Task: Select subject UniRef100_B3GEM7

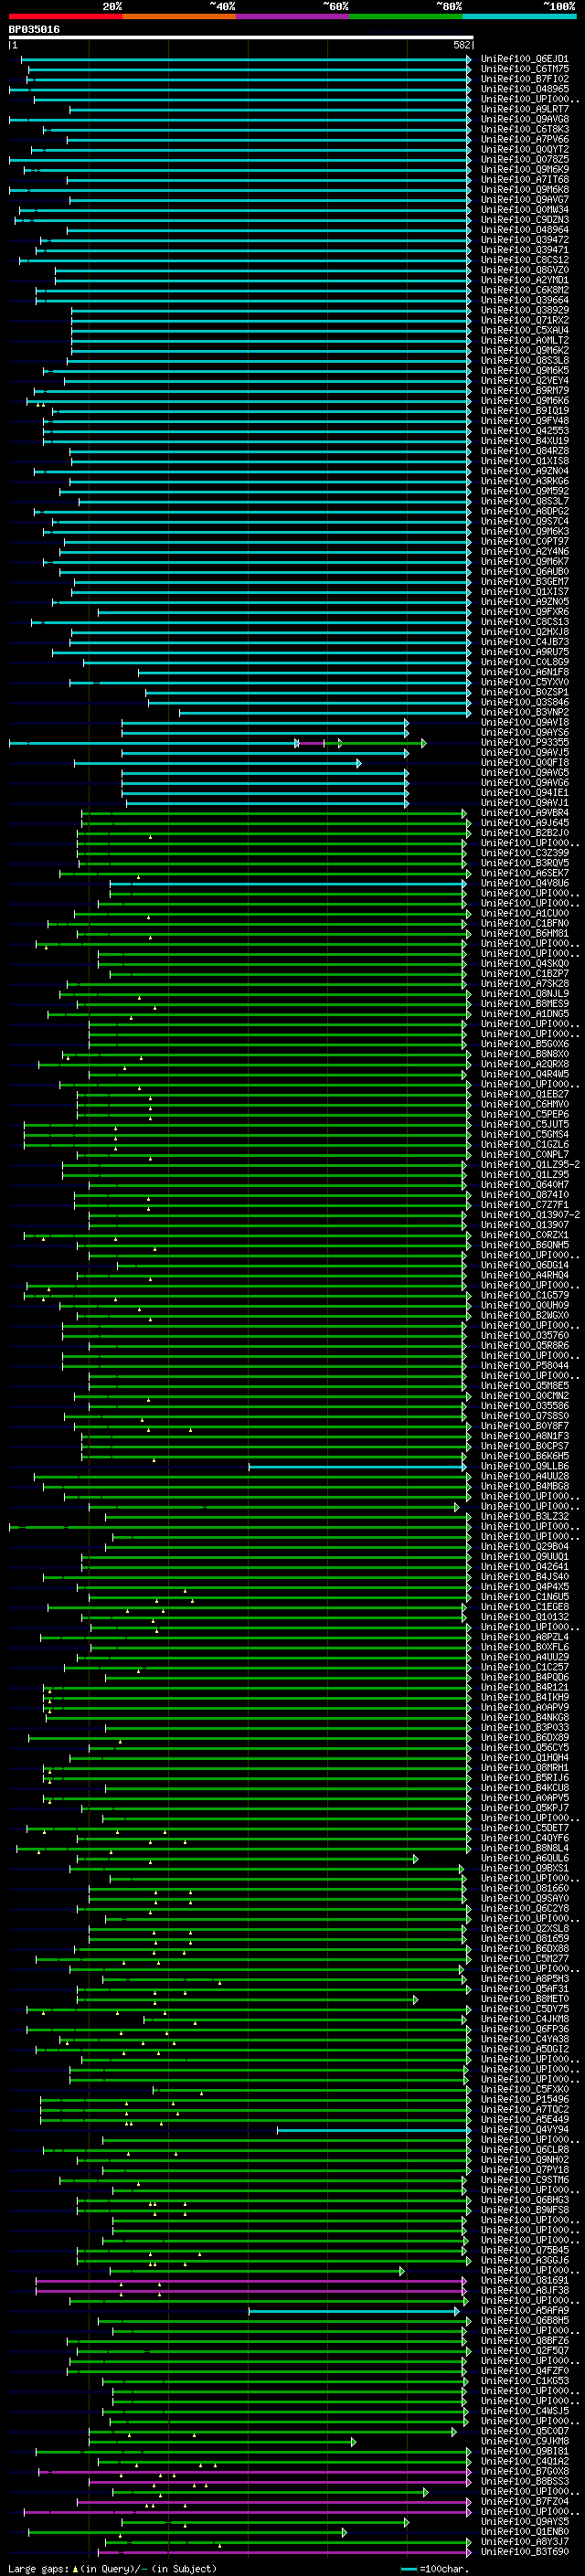Action: pyautogui.click(x=525, y=581)
